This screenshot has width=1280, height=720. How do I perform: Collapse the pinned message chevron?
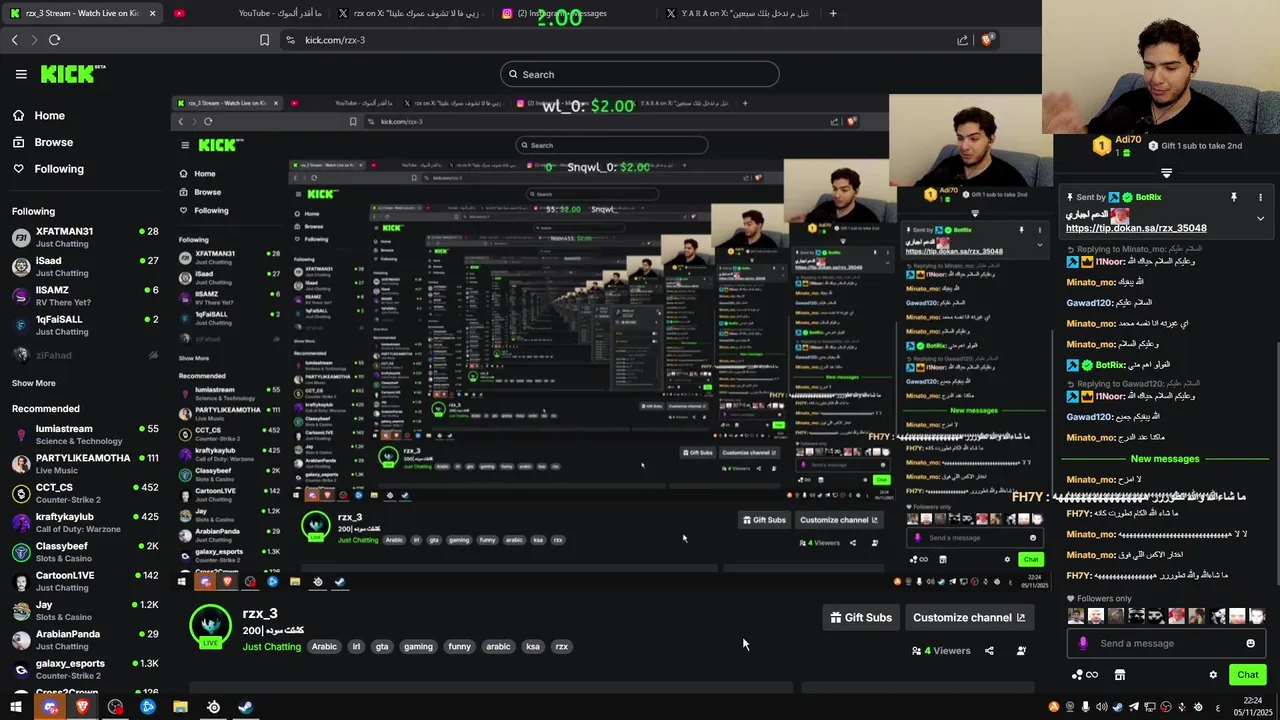click(x=1260, y=219)
